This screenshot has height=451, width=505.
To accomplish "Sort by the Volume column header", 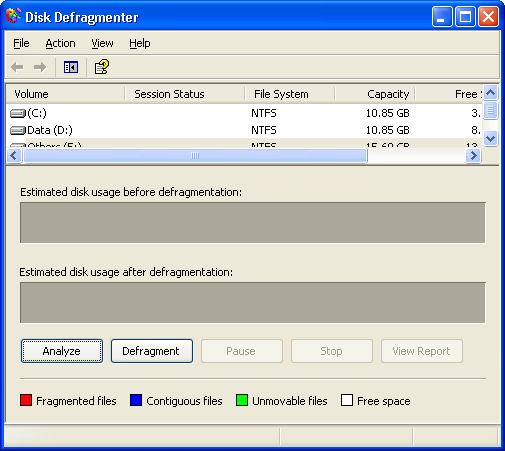I will tap(66, 94).
